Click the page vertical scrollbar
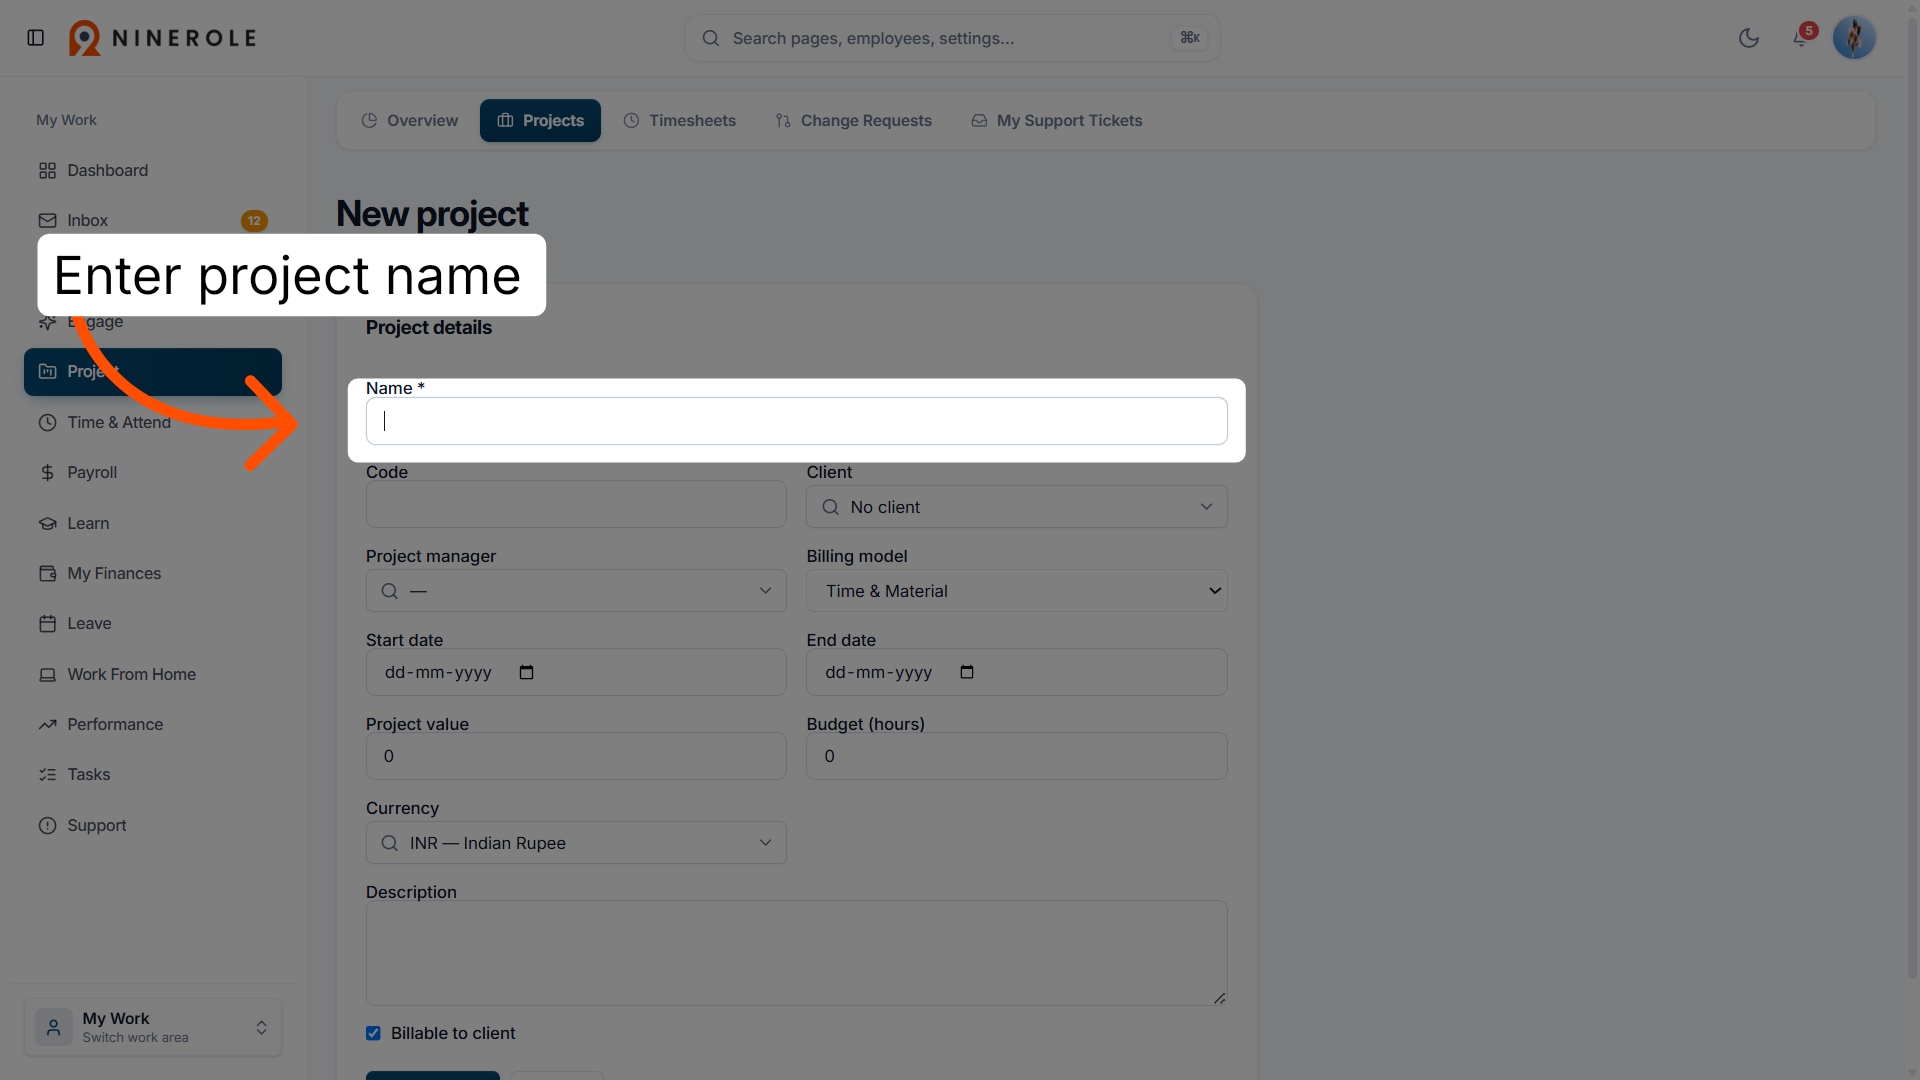This screenshot has width=1920, height=1080. [x=1912, y=500]
